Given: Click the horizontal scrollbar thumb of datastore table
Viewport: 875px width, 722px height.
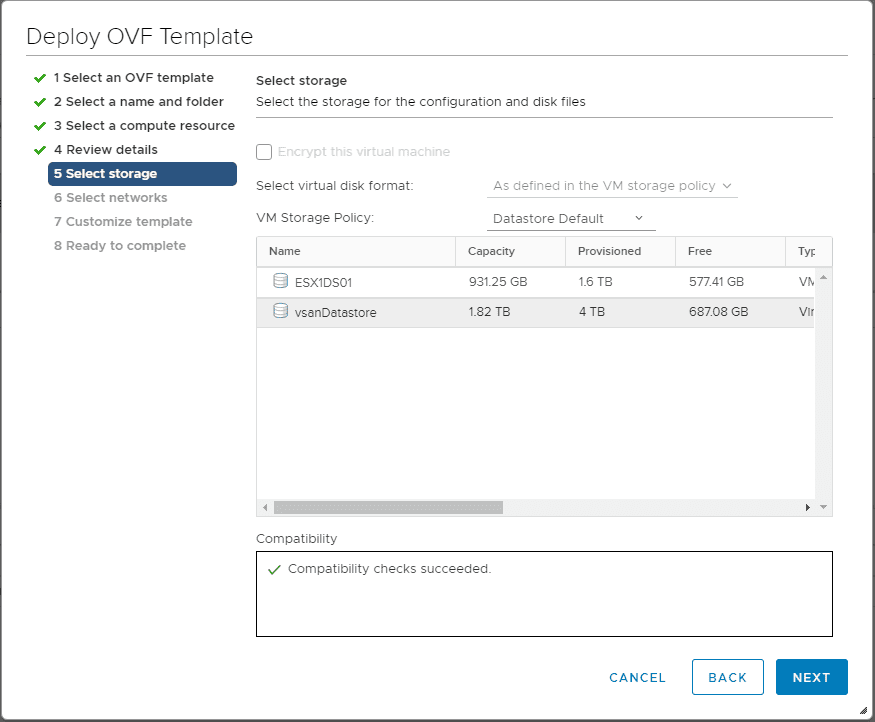Looking at the screenshot, I should click(388, 508).
